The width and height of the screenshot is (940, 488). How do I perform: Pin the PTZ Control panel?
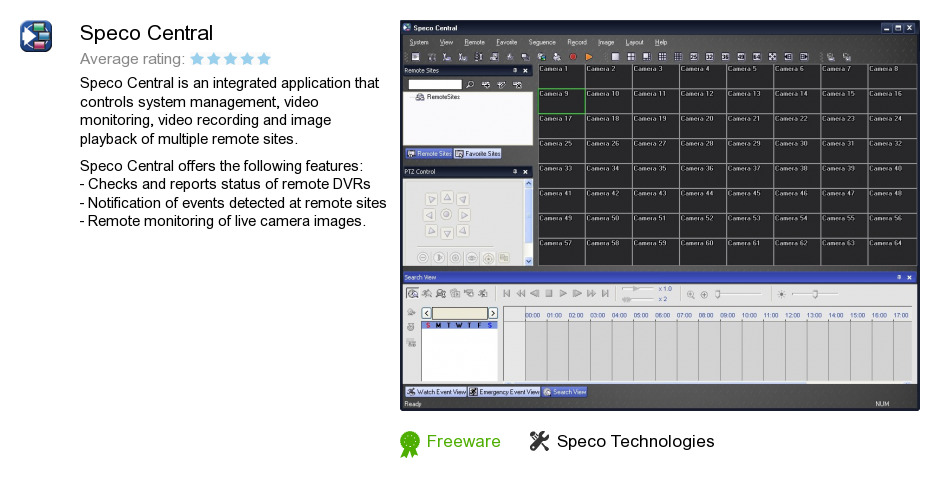click(x=514, y=171)
